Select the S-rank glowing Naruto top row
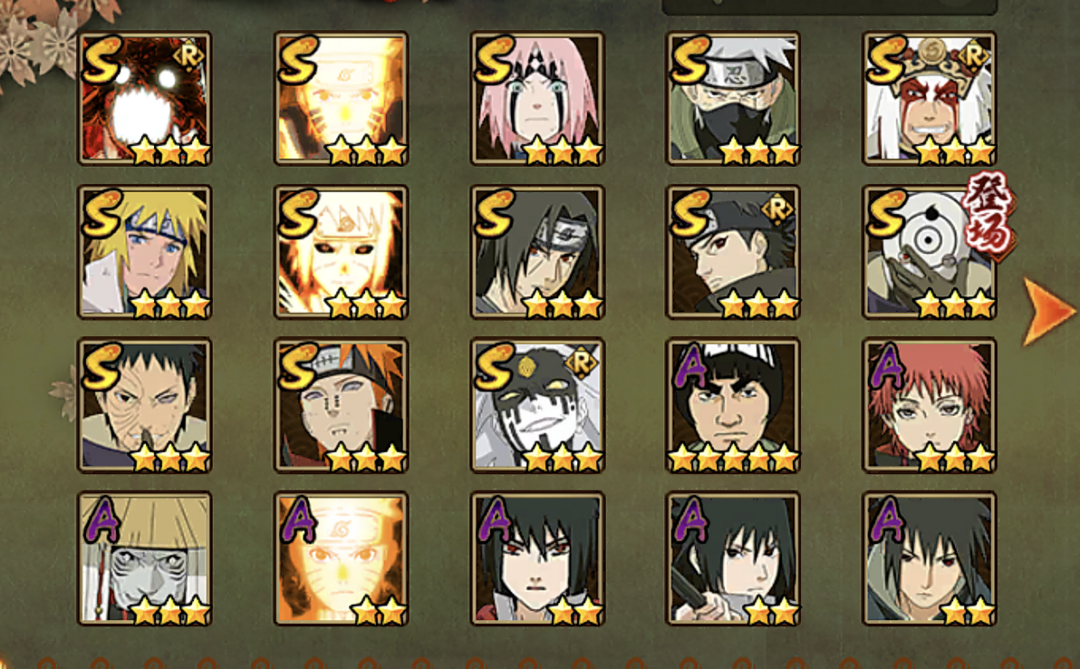1080x669 pixels. tap(341, 99)
